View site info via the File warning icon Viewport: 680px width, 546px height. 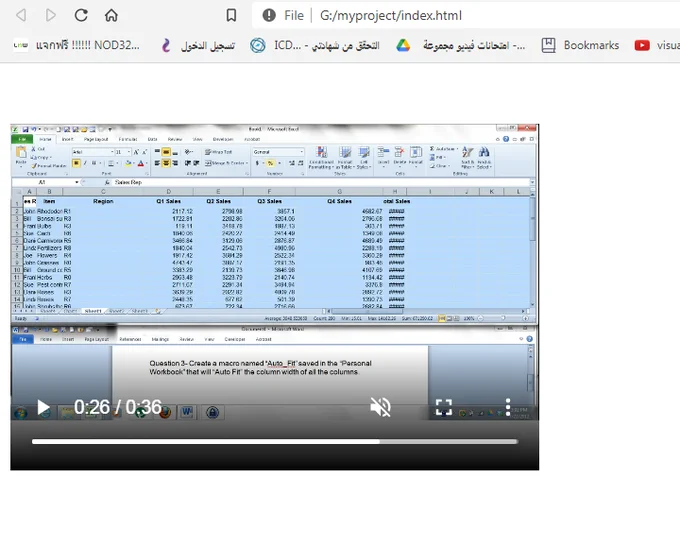(269, 16)
